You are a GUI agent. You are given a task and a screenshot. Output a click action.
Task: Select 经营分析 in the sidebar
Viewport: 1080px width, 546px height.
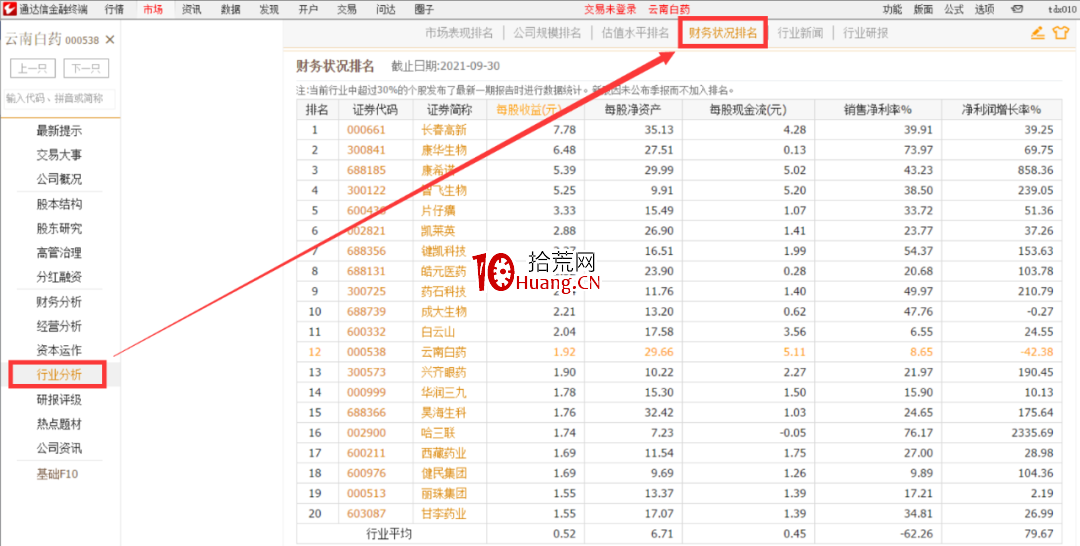point(59,326)
